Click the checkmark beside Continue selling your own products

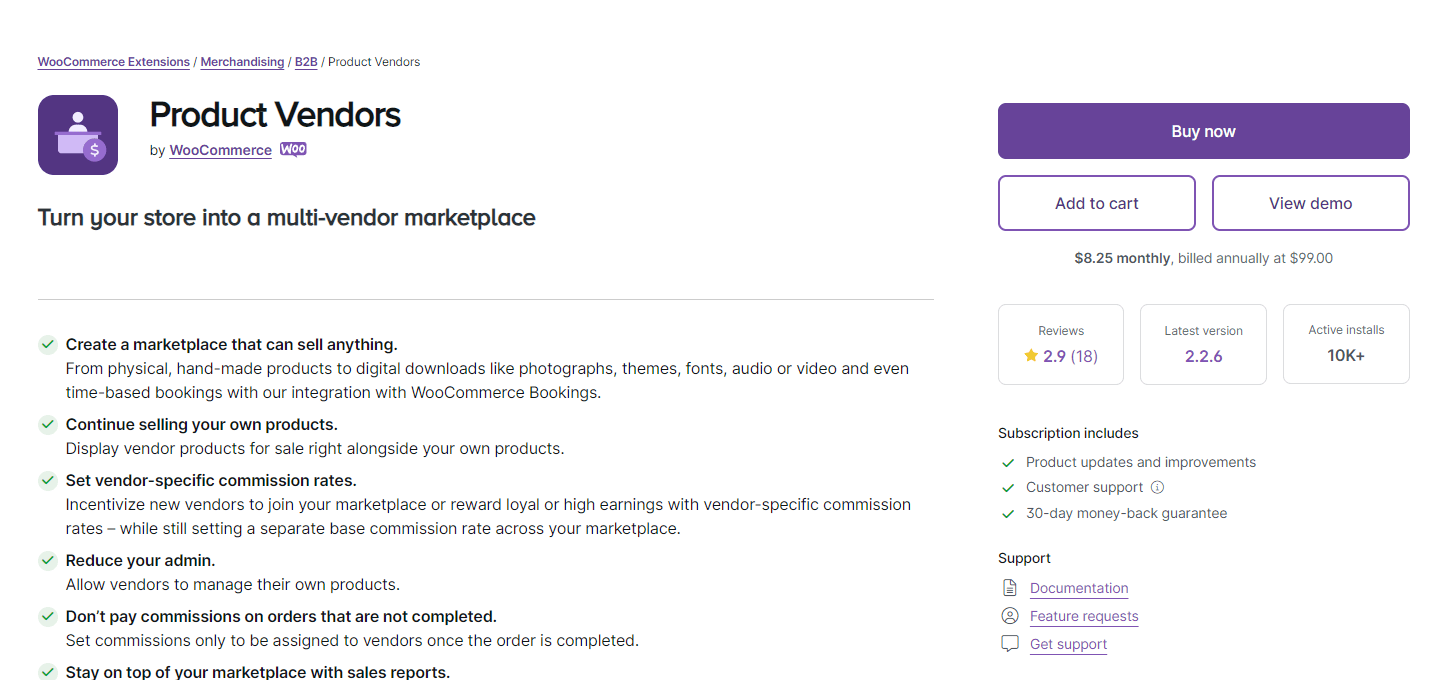pos(47,424)
